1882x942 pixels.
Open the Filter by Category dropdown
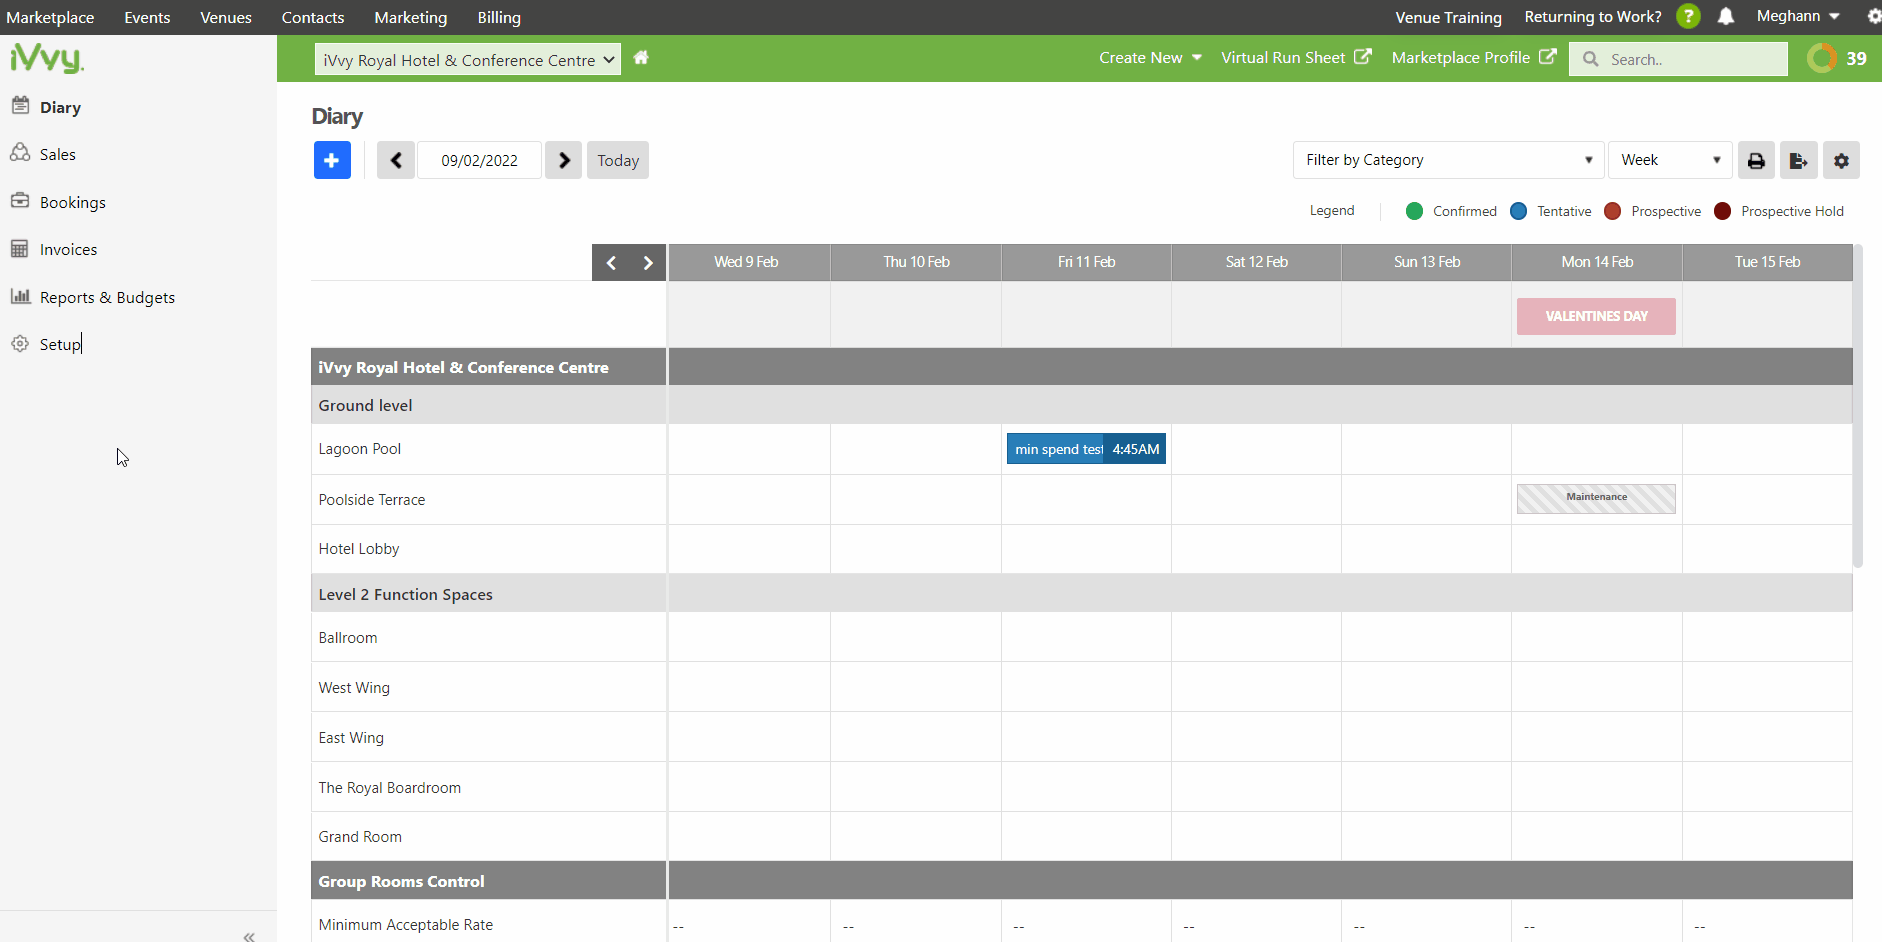pyautogui.click(x=1448, y=160)
